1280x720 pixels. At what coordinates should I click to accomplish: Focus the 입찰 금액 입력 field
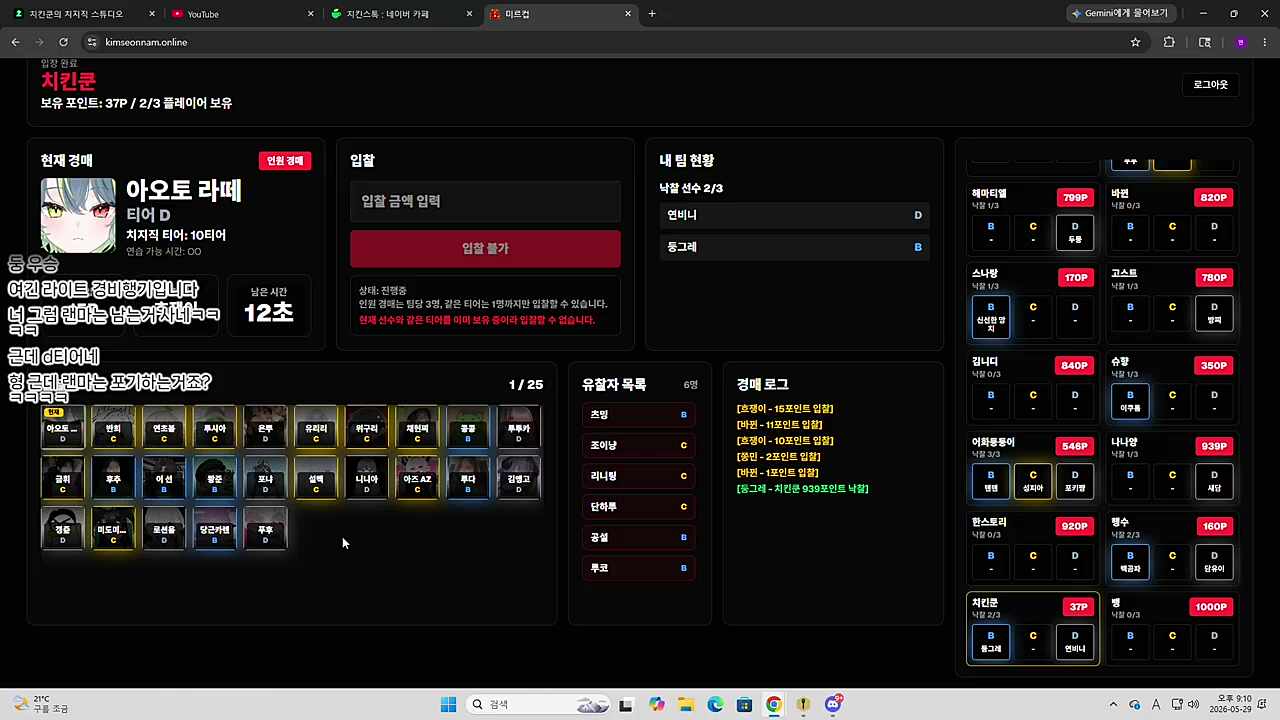click(x=485, y=201)
